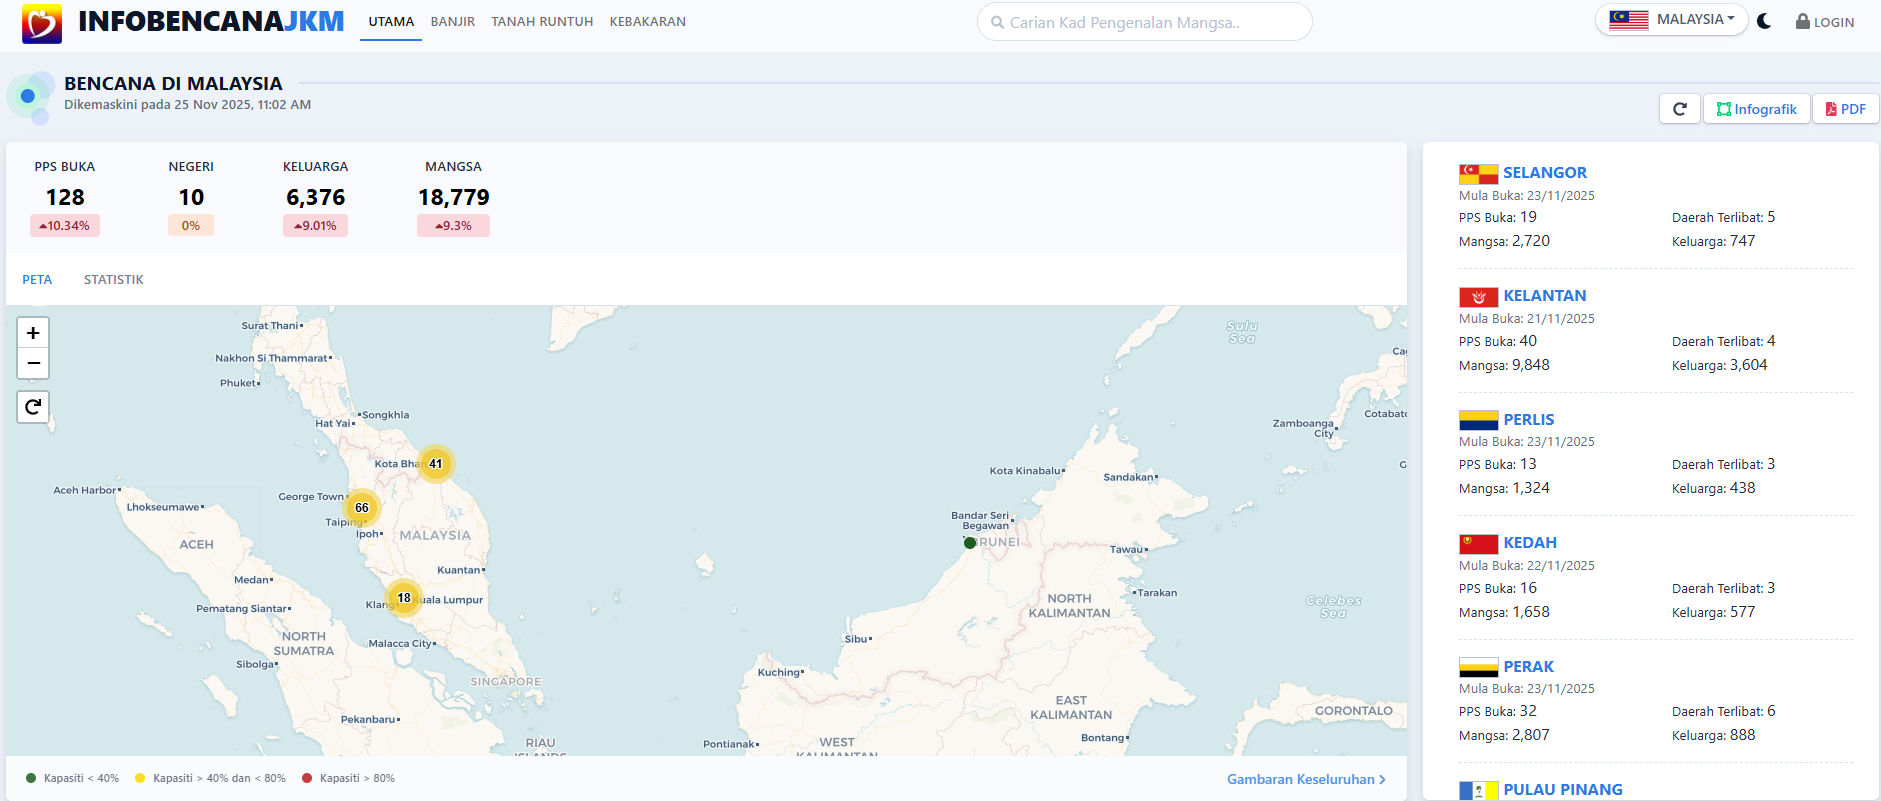Image resolution: width=1881 pixels, height=801 pixels.
Task: Click the refresh data button near Infografik
Action: (x=1680, y=109)
